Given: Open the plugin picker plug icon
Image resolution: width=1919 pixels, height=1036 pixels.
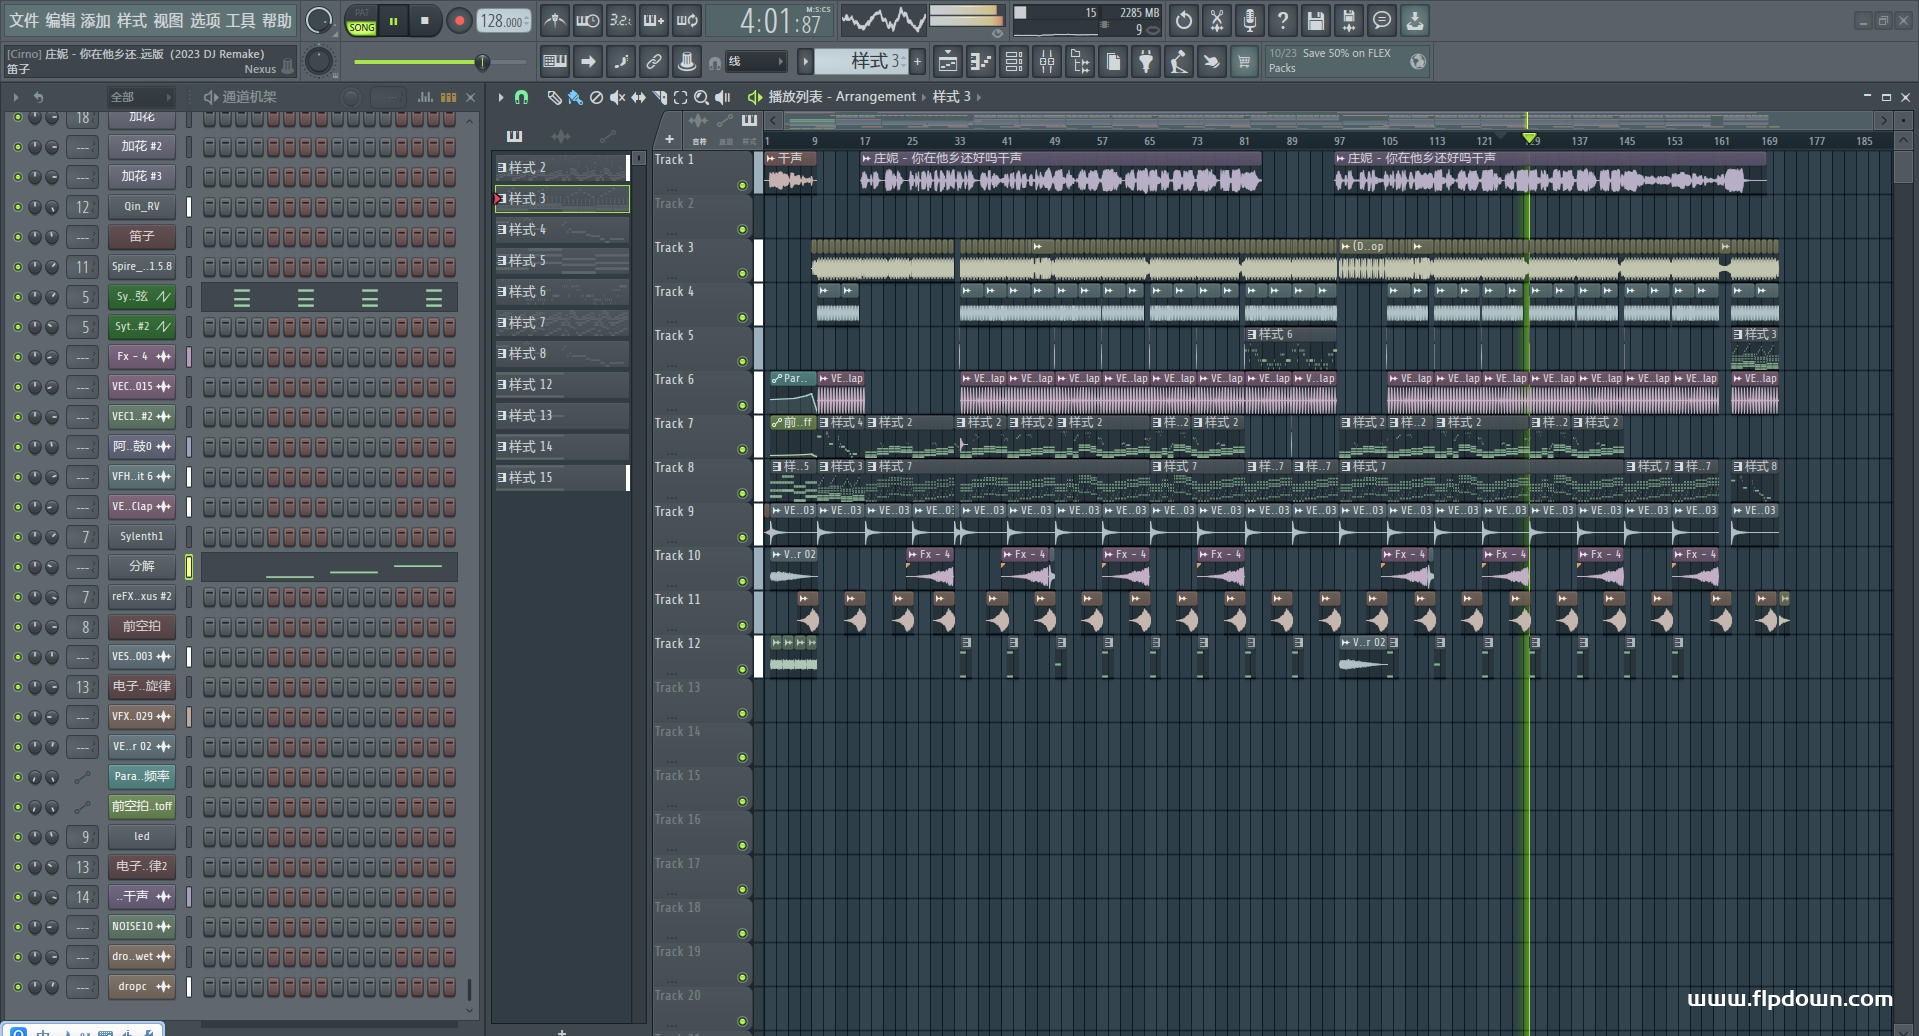Looking at the screenshot, I should point(1146,62).
